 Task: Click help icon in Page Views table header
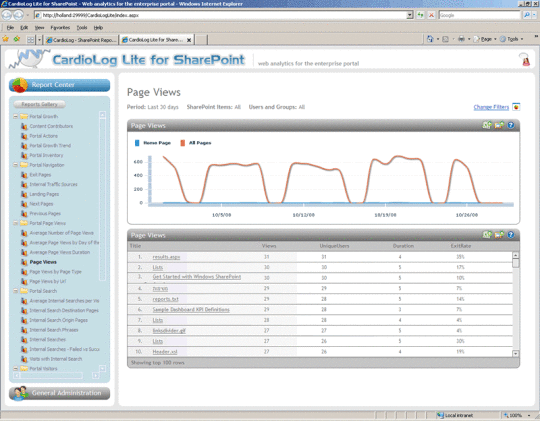tap(511, 235)
